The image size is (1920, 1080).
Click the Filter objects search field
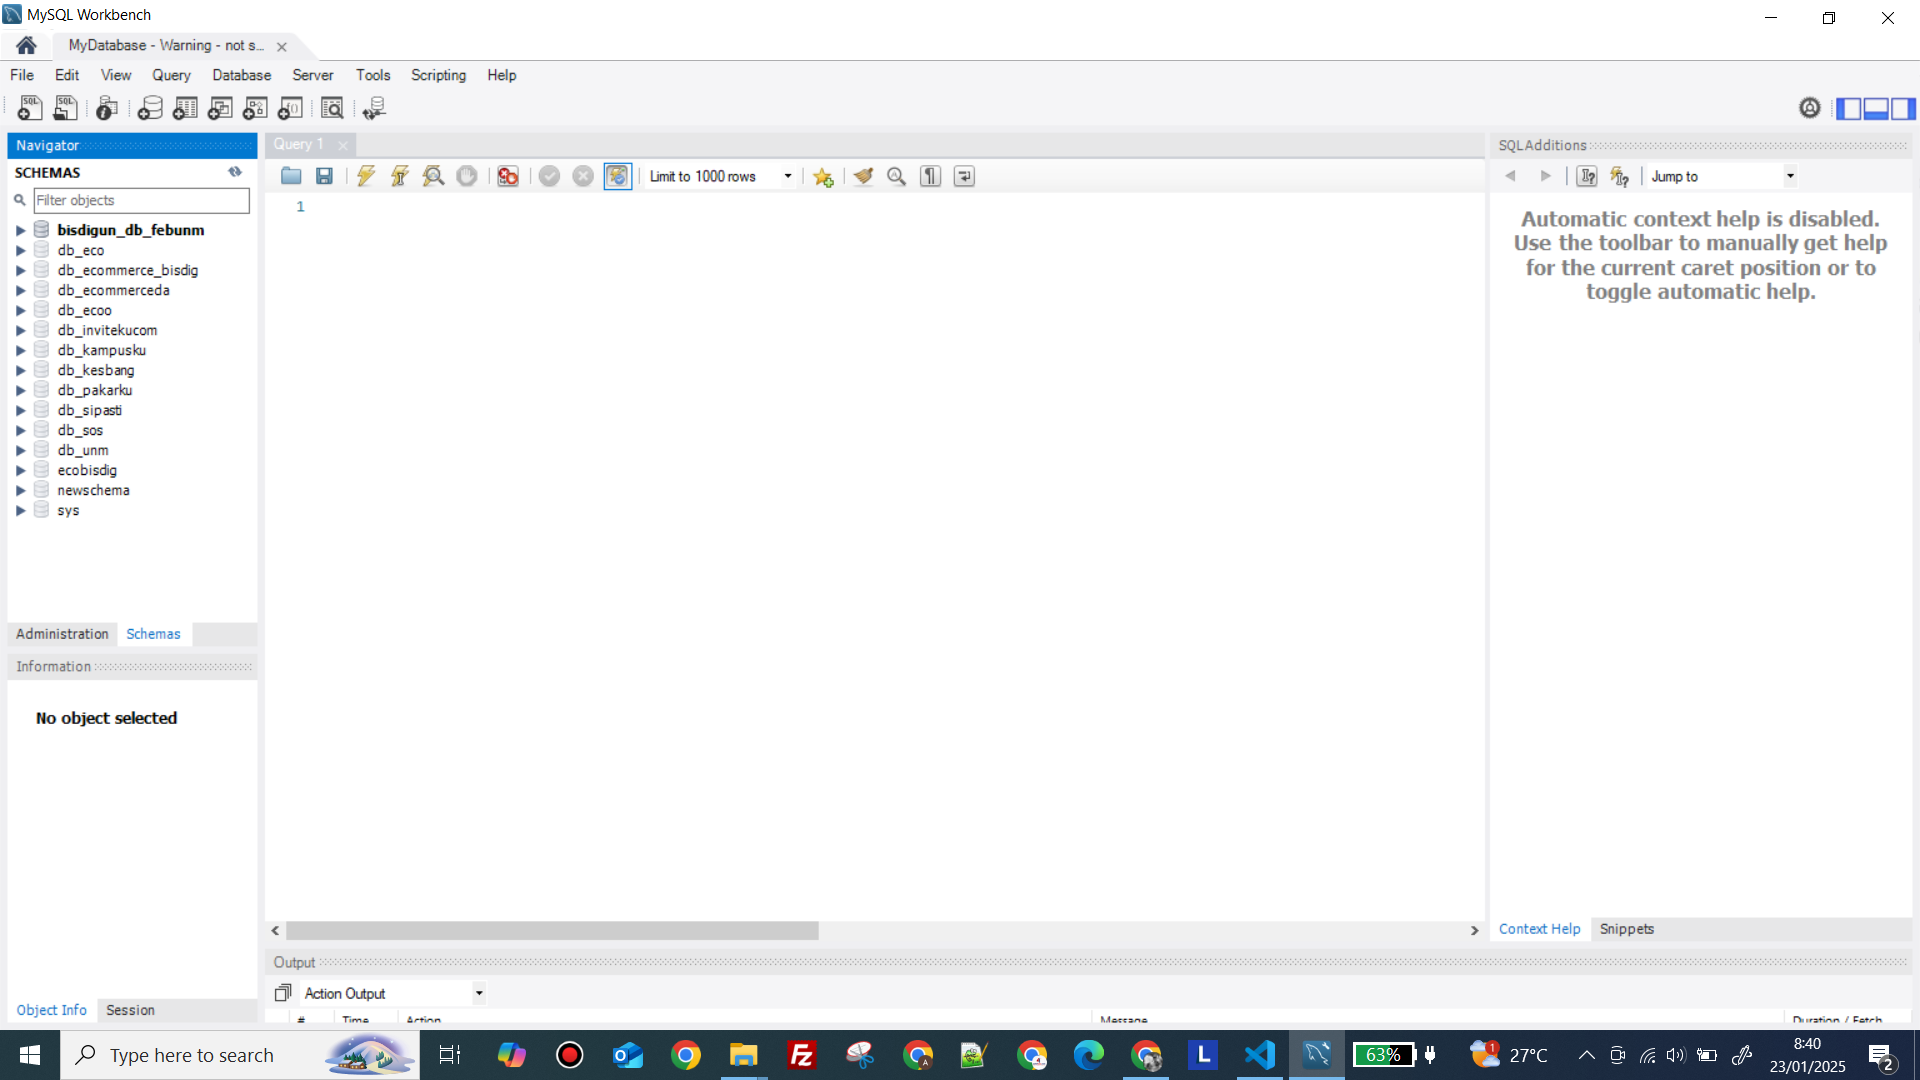tap(141, 200)
